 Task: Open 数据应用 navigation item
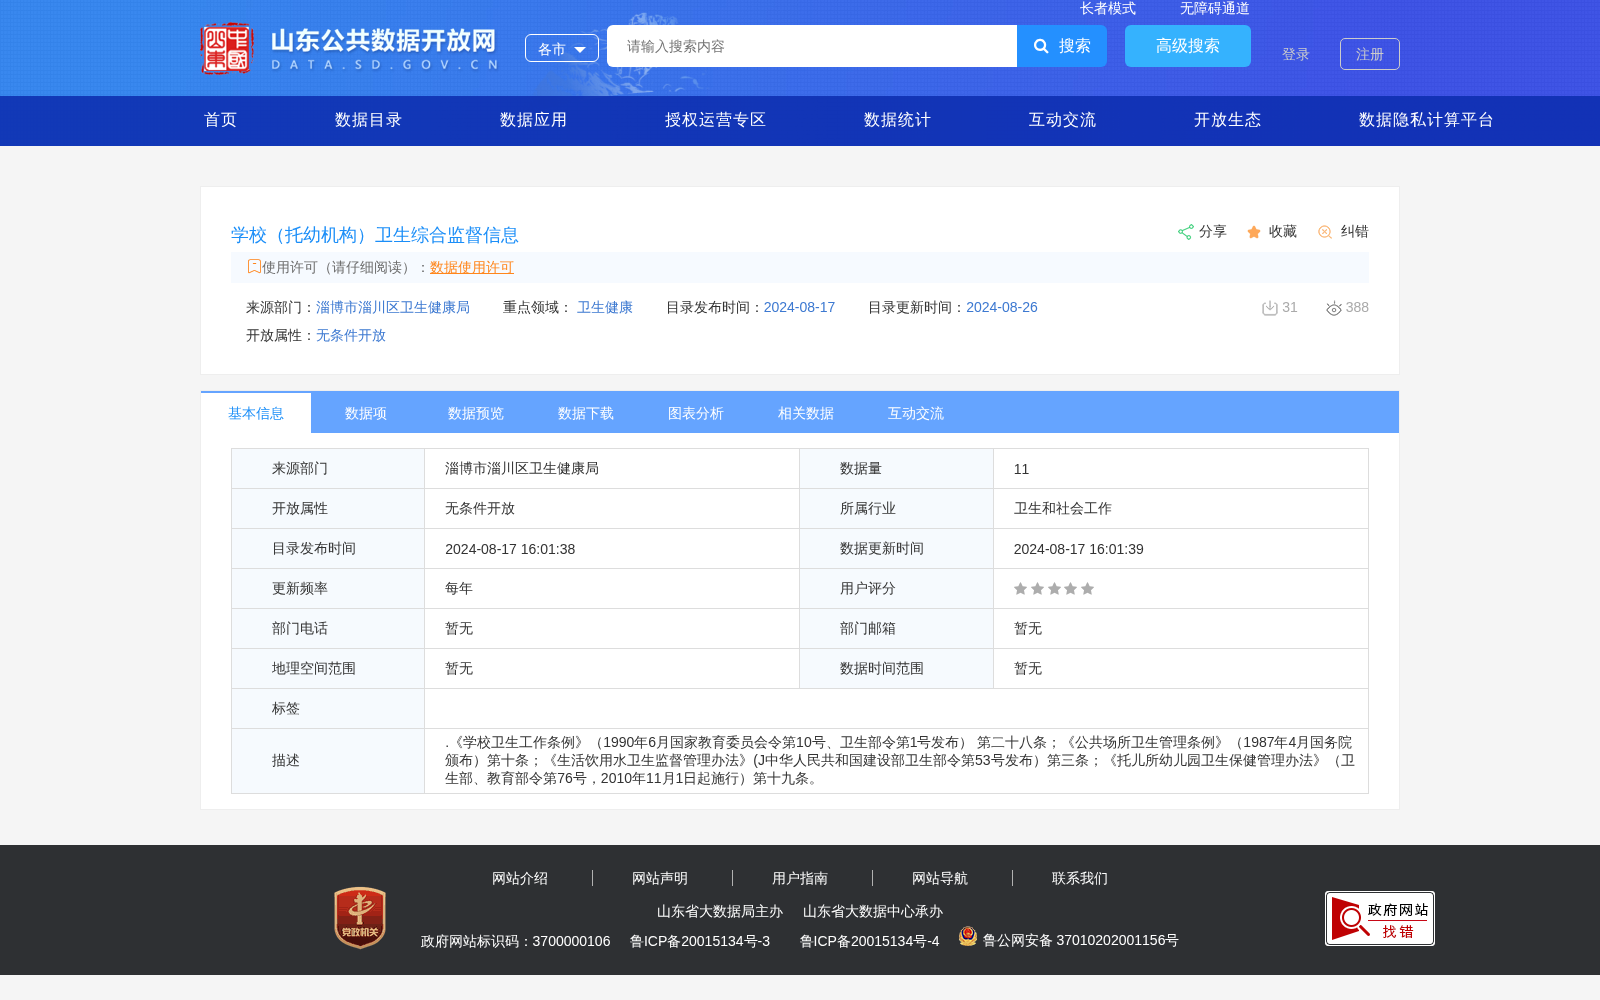(x=534, y=120)
